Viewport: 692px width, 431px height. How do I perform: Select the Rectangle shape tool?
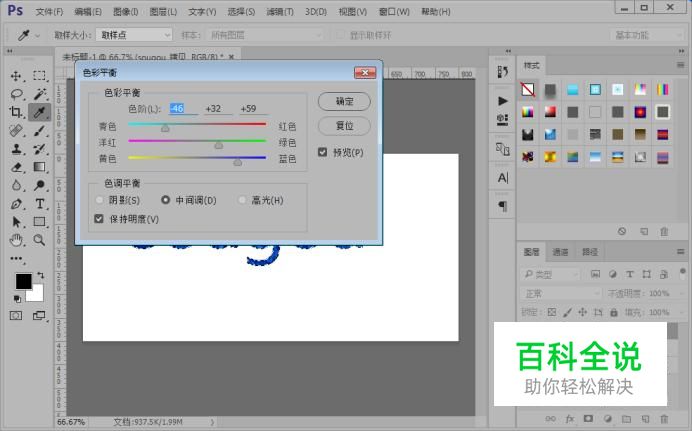pos(39,222)
